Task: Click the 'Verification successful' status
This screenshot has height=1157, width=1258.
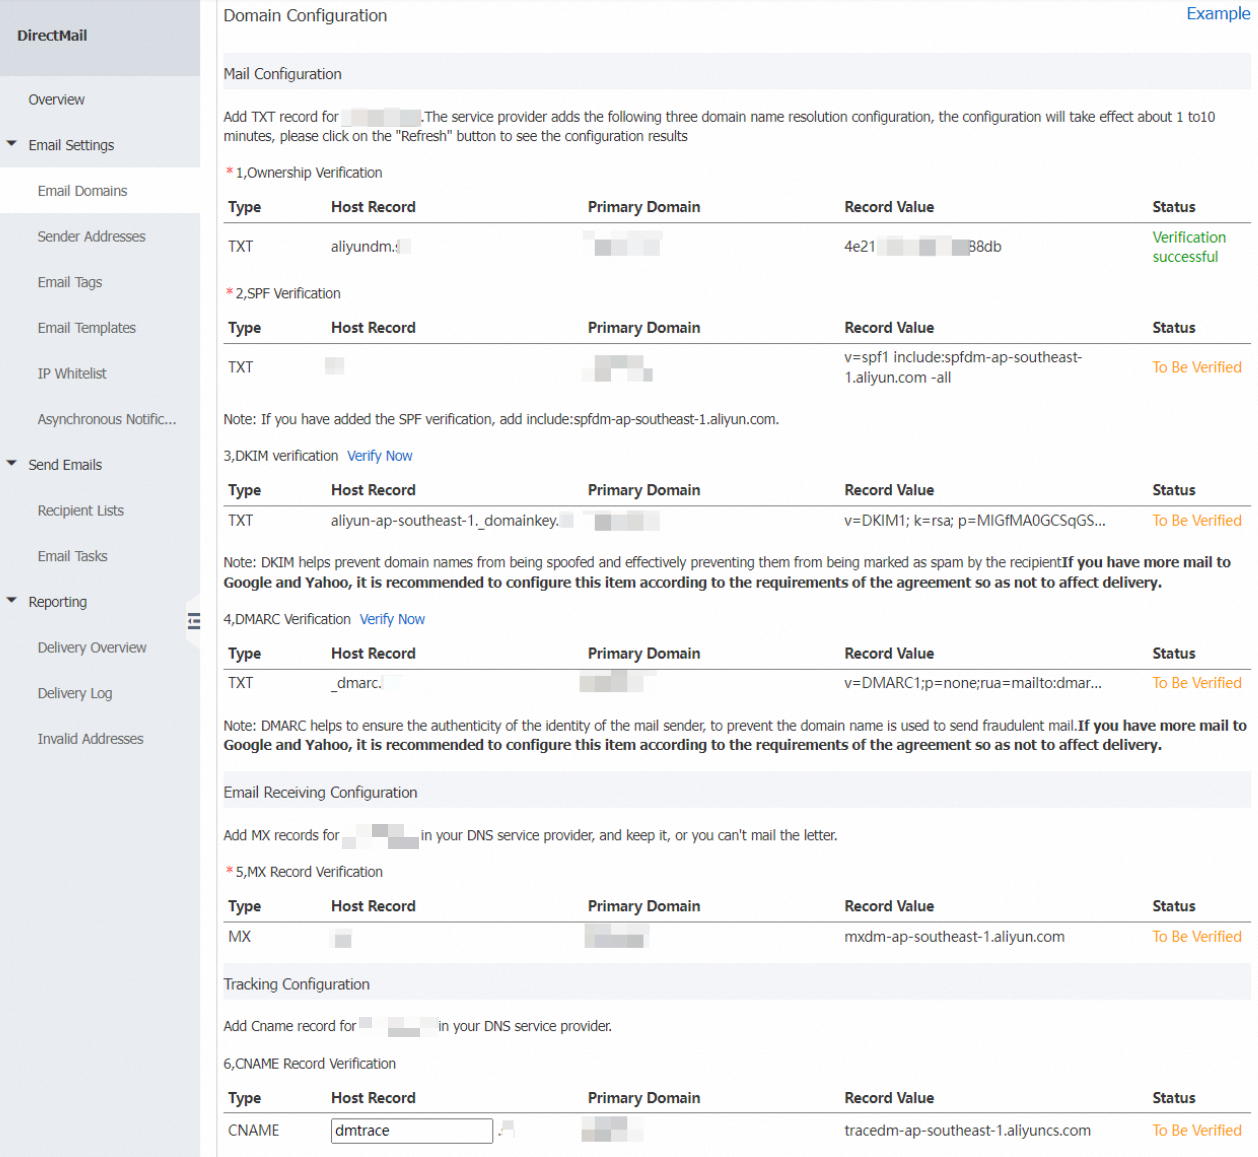Action: (x=1189, y=247)
